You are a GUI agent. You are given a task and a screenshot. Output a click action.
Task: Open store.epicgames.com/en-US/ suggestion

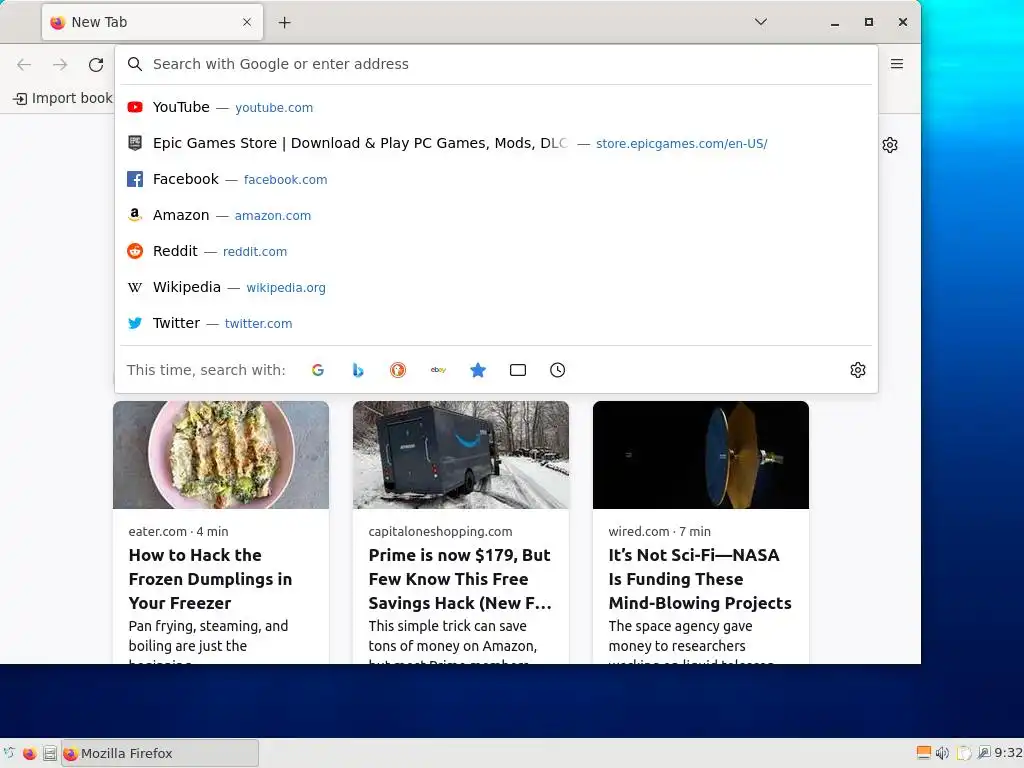(682, 144)
